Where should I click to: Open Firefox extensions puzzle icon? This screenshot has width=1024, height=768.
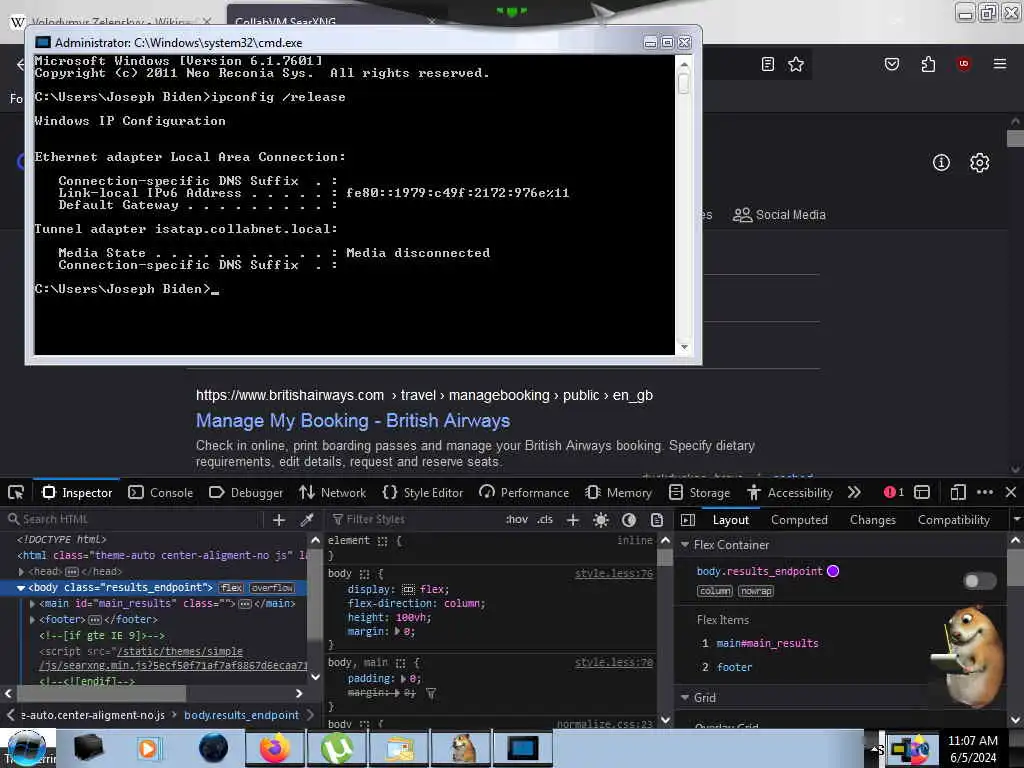click(x=928, y=64)
